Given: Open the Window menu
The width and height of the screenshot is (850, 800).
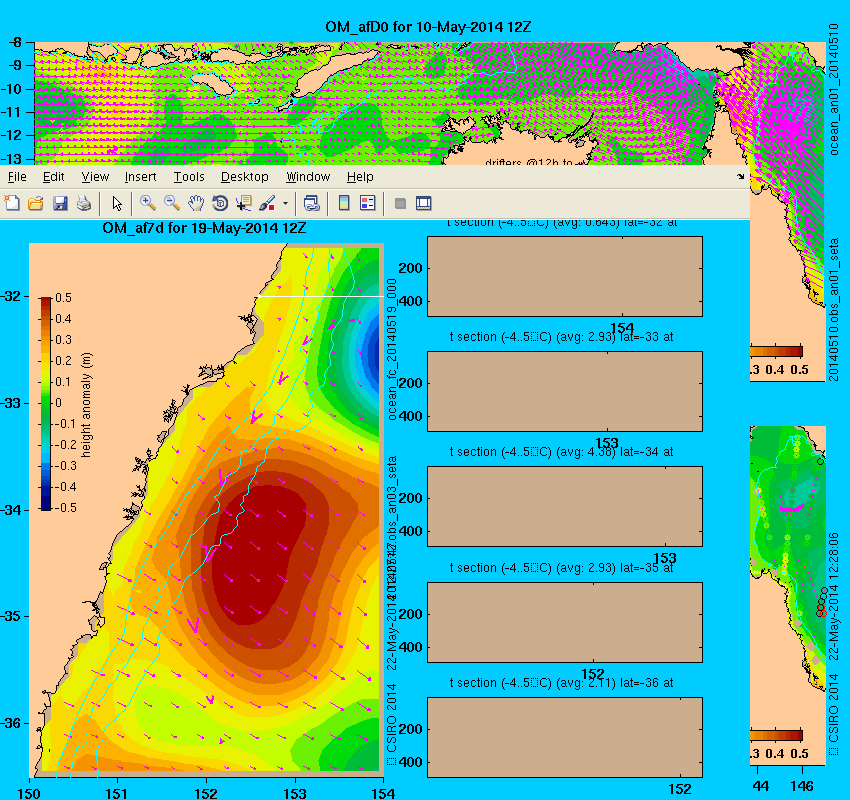Looking at the screenshot, I should 308,177.
